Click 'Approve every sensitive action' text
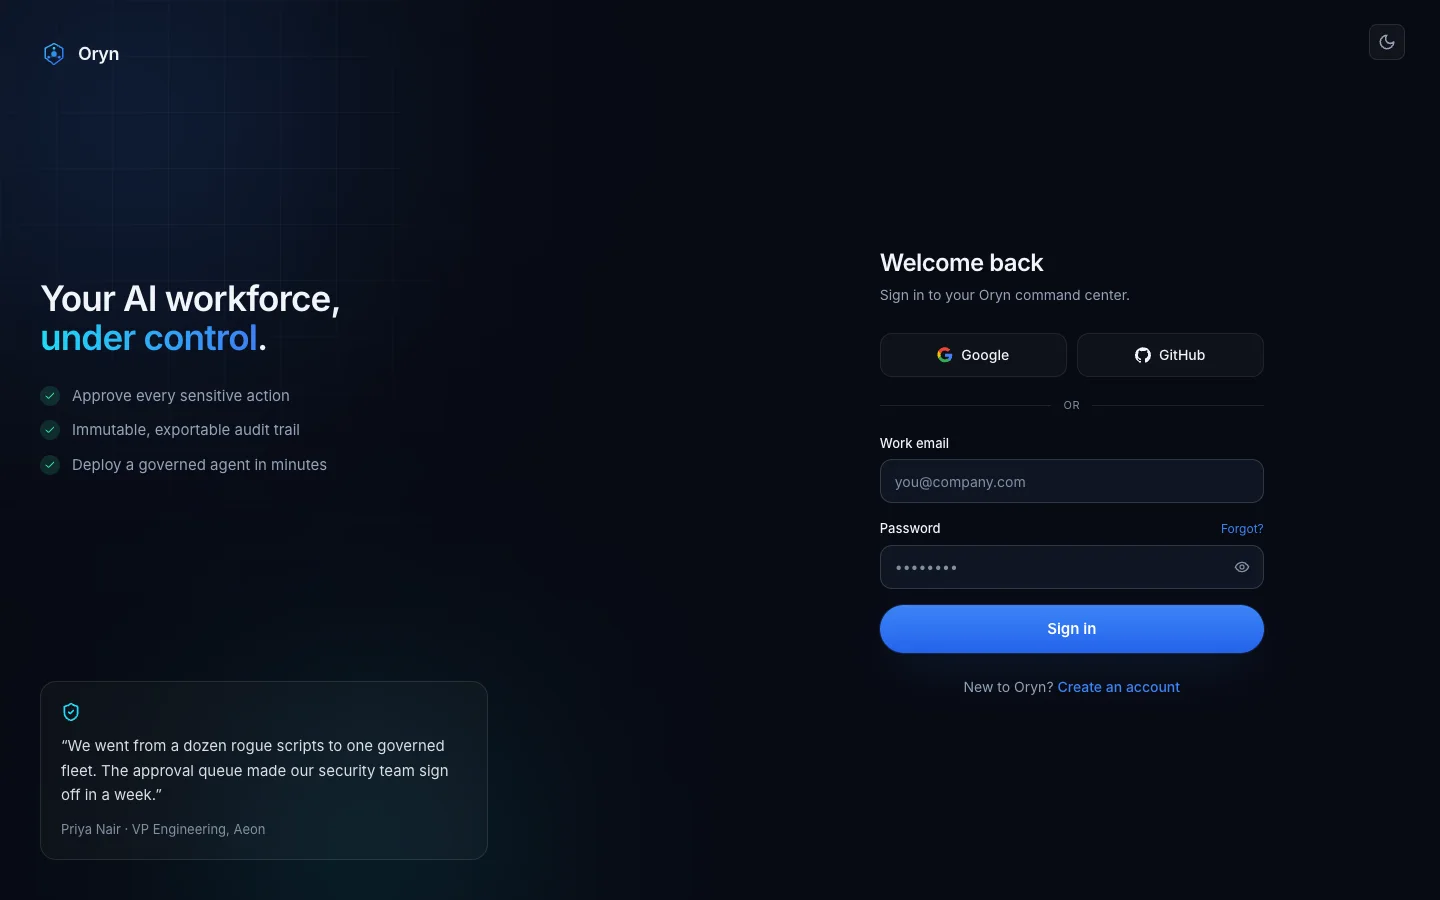 pyautogui.click(x=181, y=396)
